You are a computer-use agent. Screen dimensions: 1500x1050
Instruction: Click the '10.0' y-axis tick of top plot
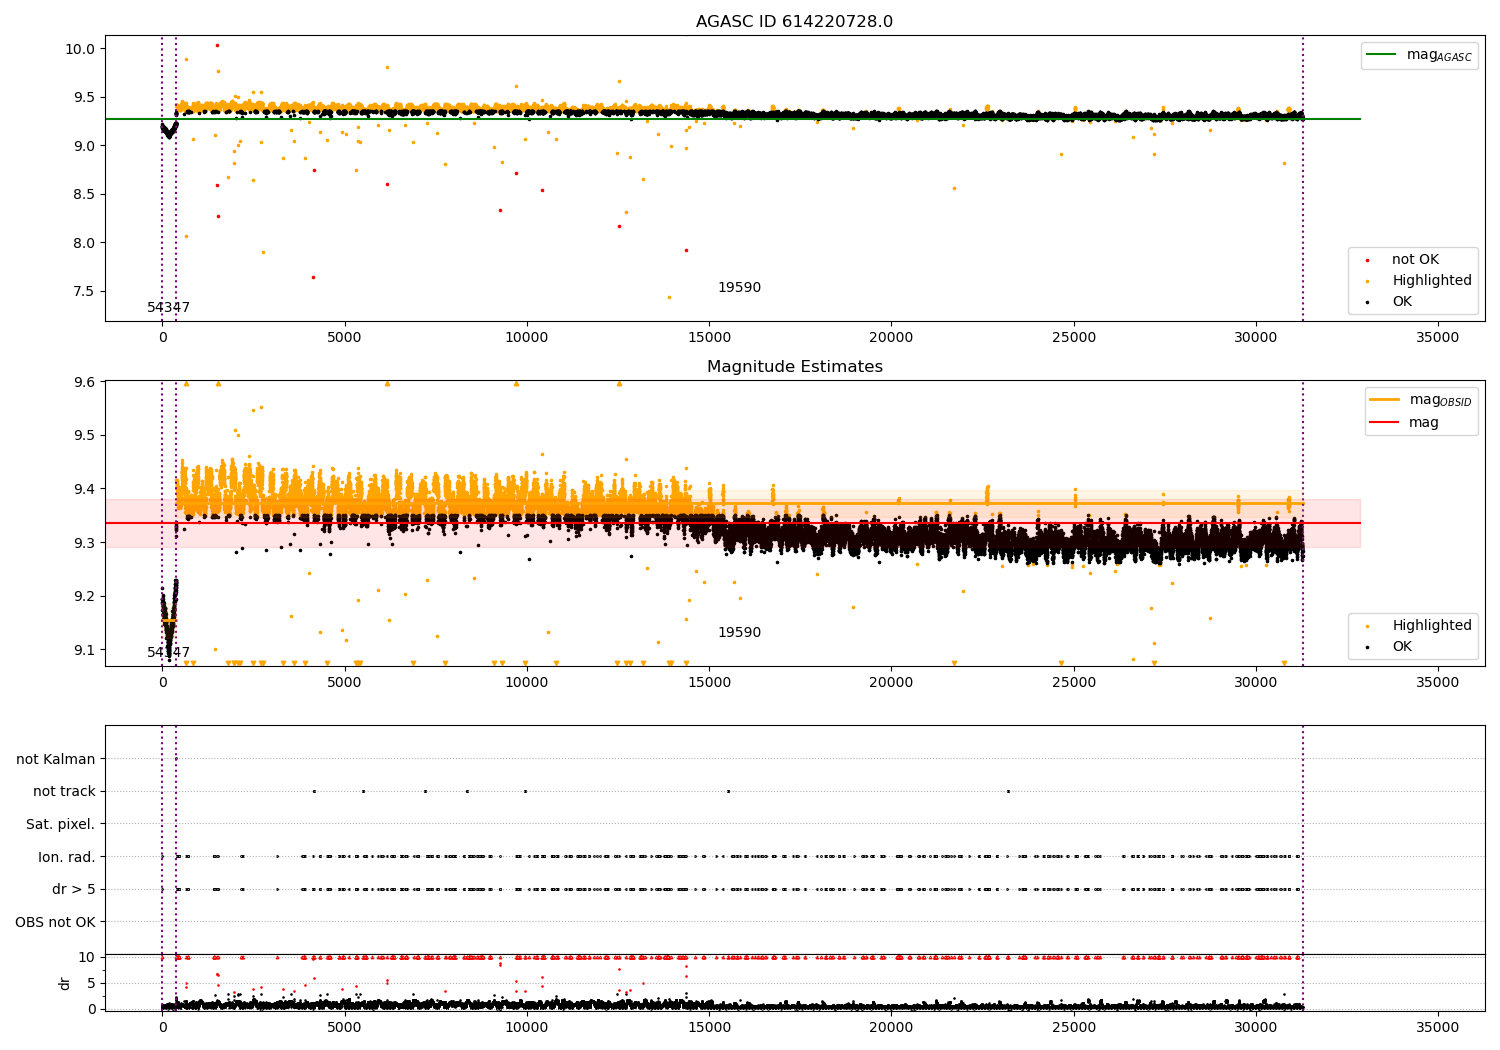[x=81, y=49]
